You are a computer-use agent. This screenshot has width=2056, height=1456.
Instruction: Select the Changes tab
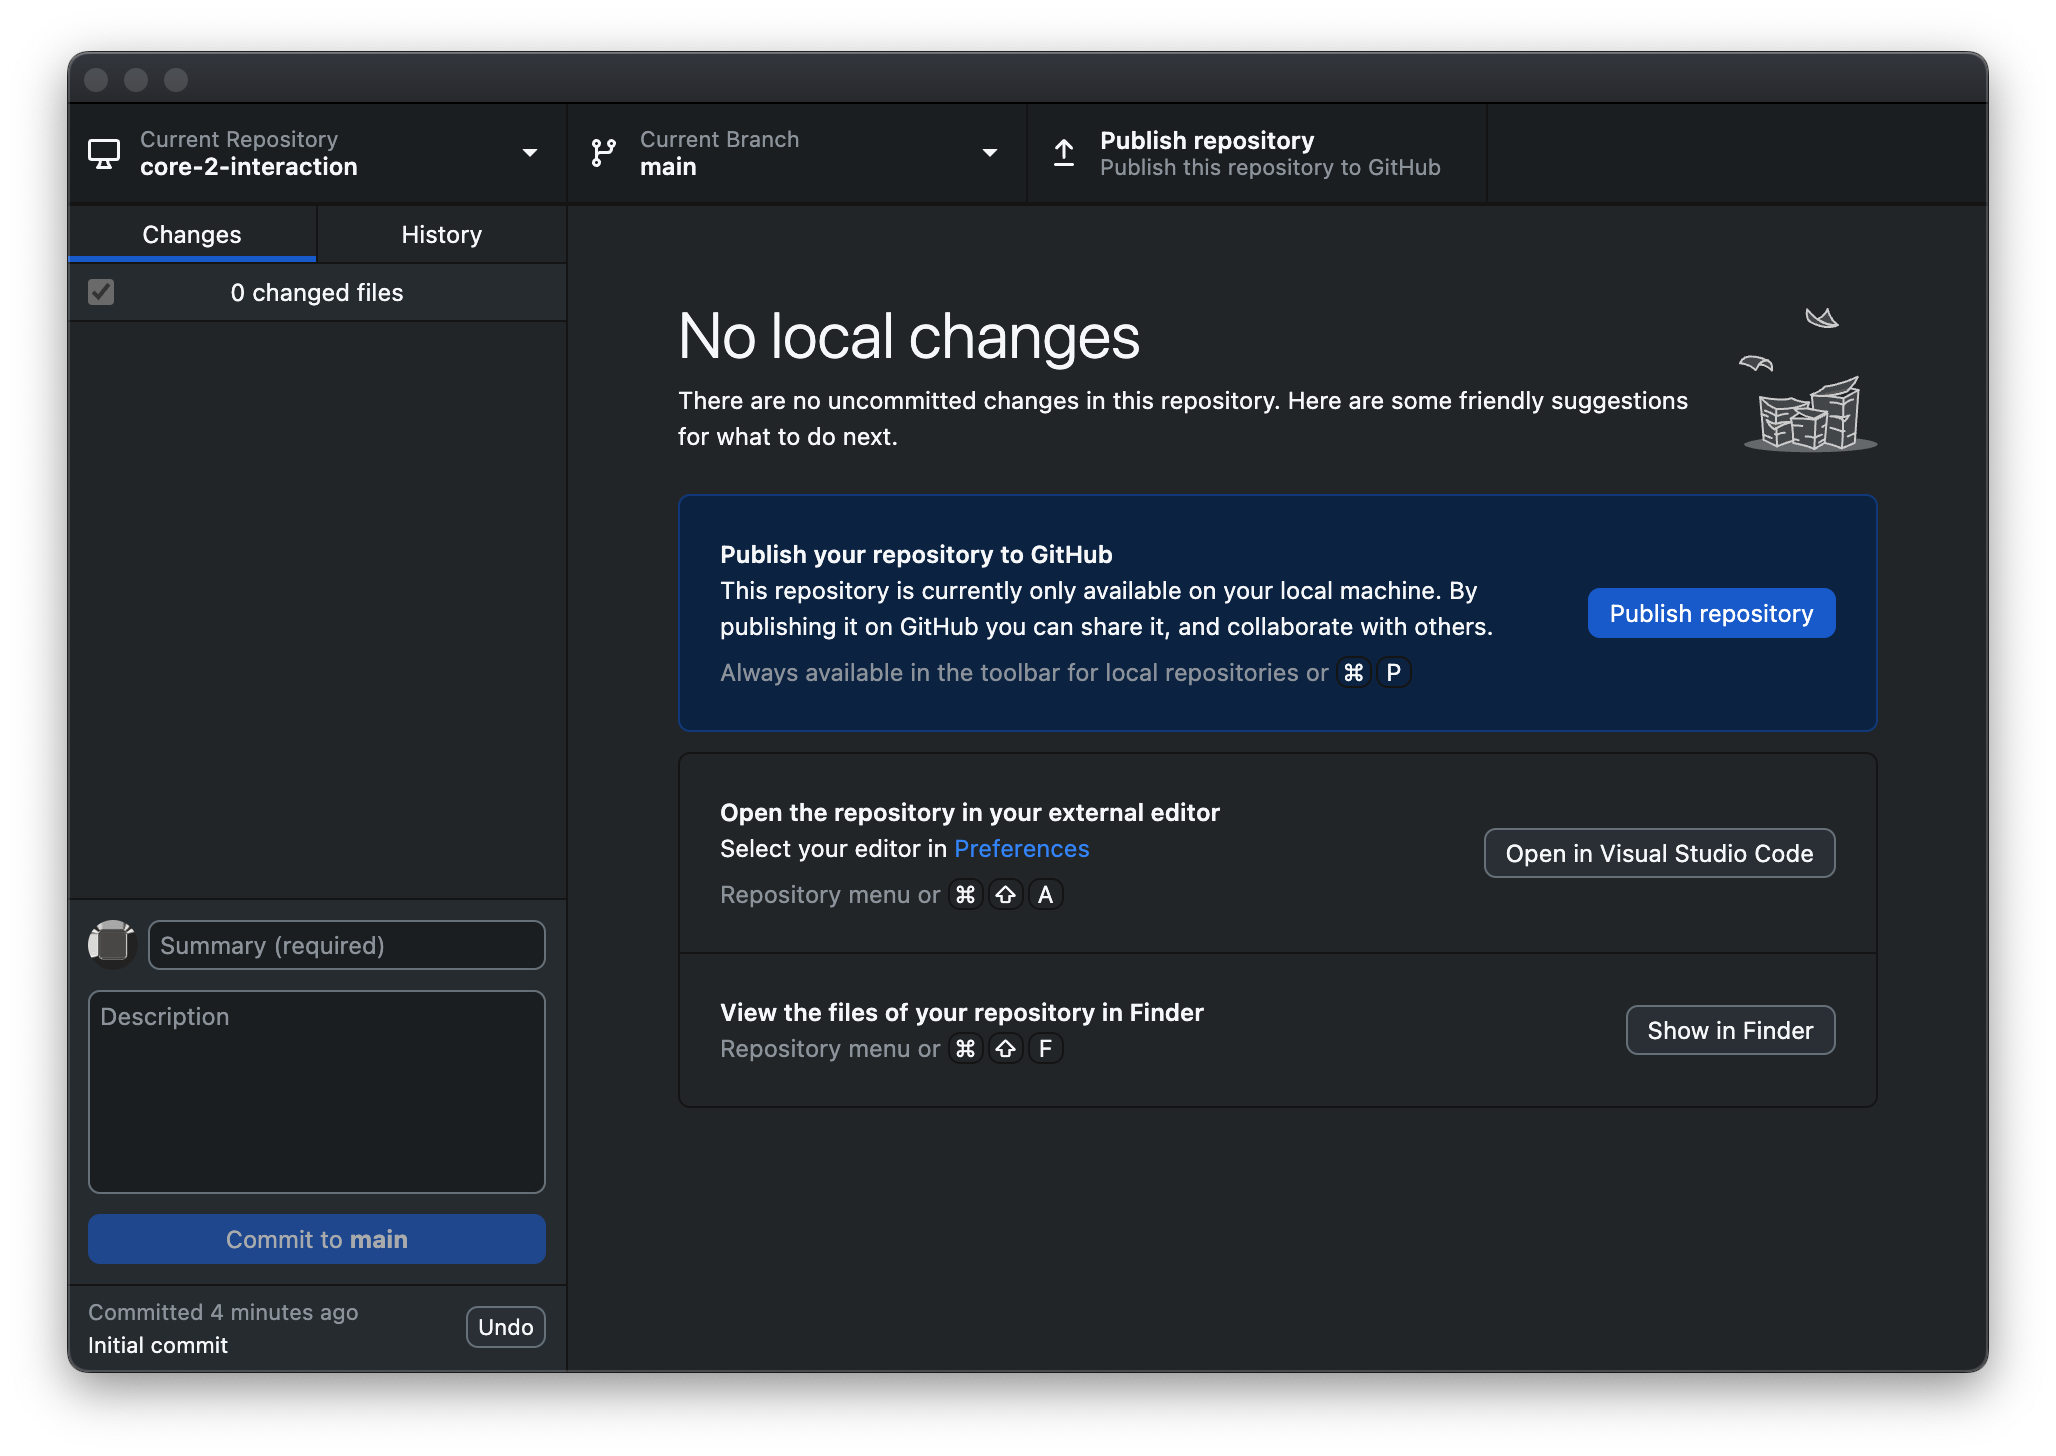click(x=192, y=235)
